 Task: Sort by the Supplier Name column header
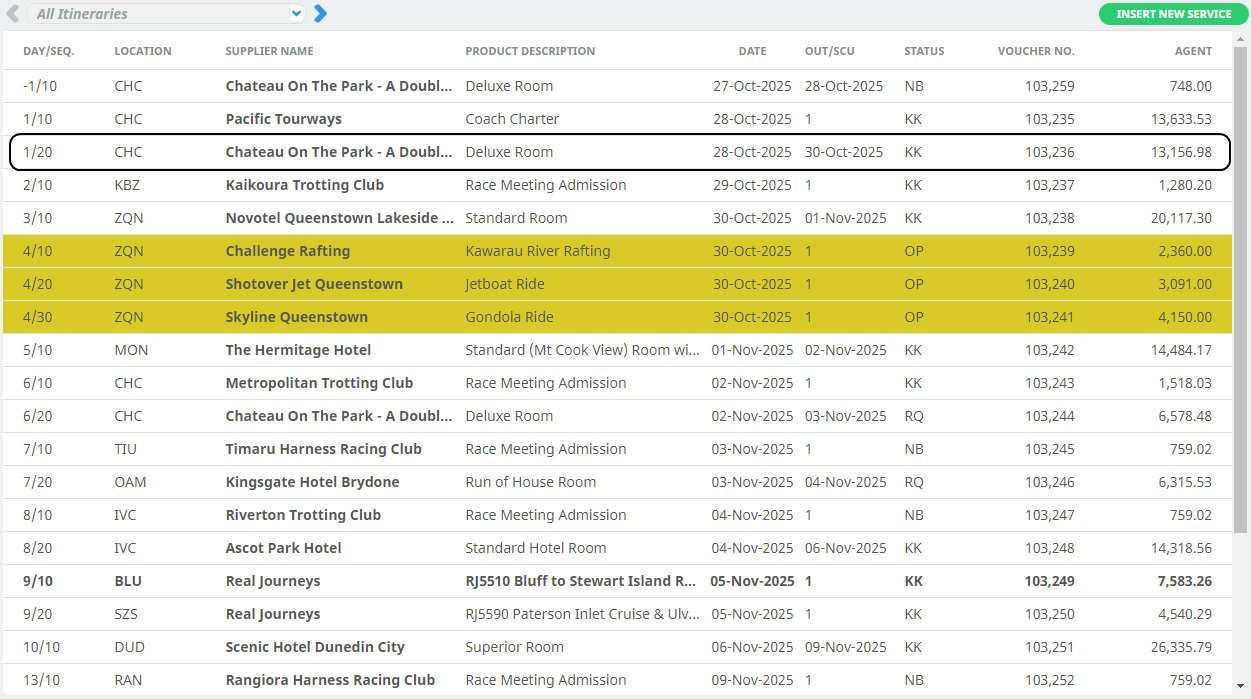coord(269,51)
